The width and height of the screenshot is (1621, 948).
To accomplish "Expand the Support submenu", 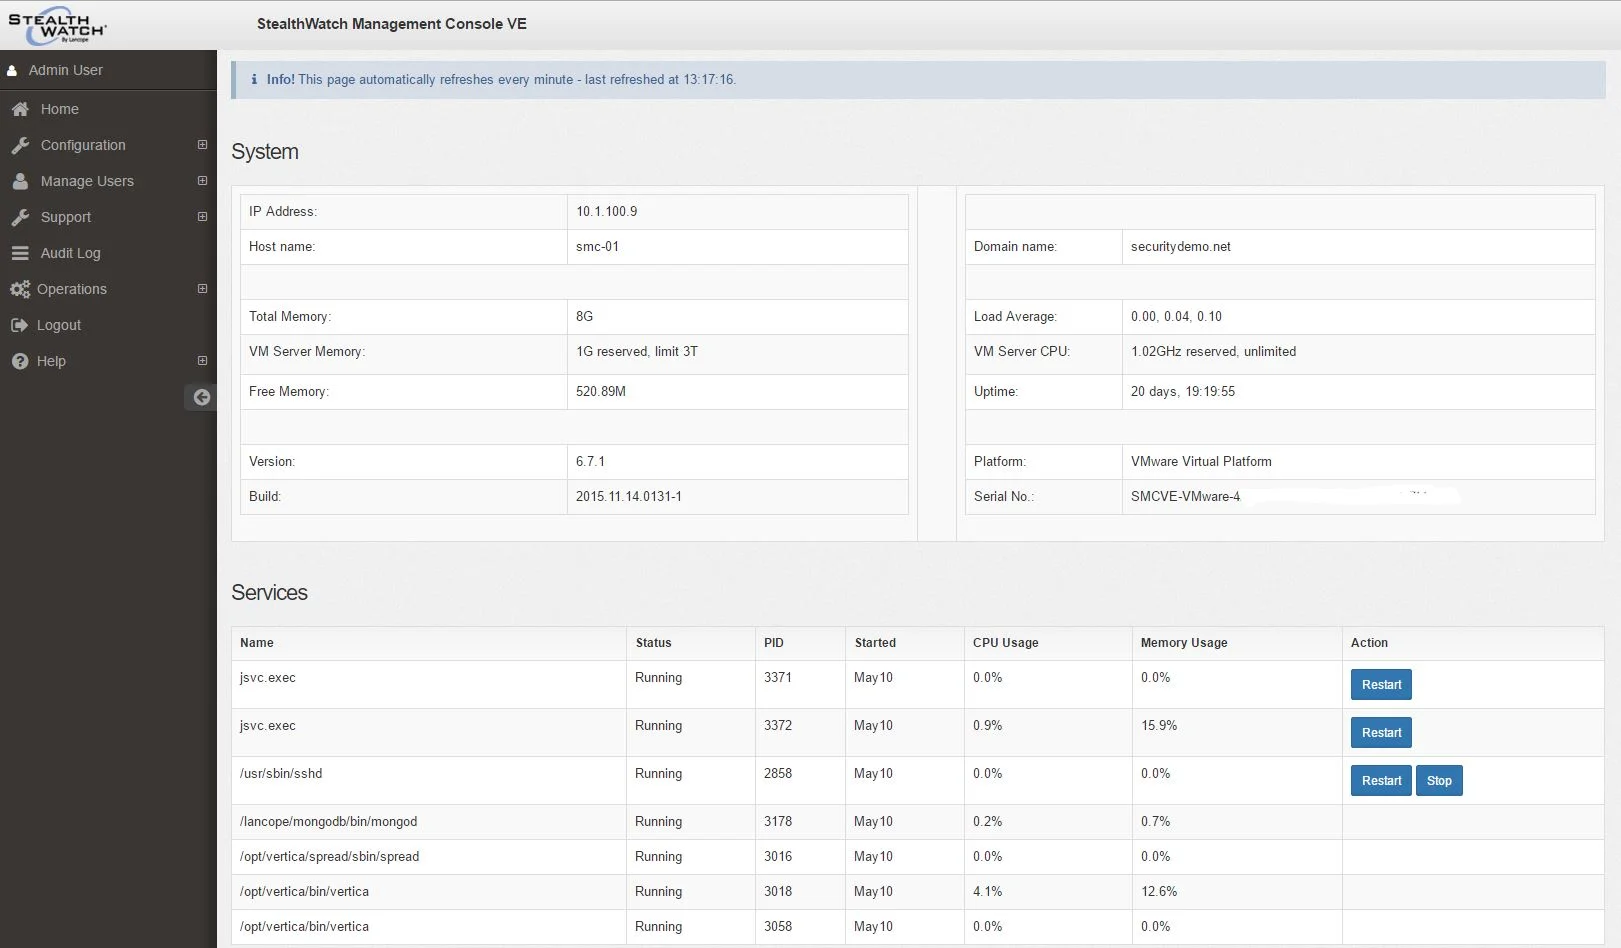I will point(202,217).
